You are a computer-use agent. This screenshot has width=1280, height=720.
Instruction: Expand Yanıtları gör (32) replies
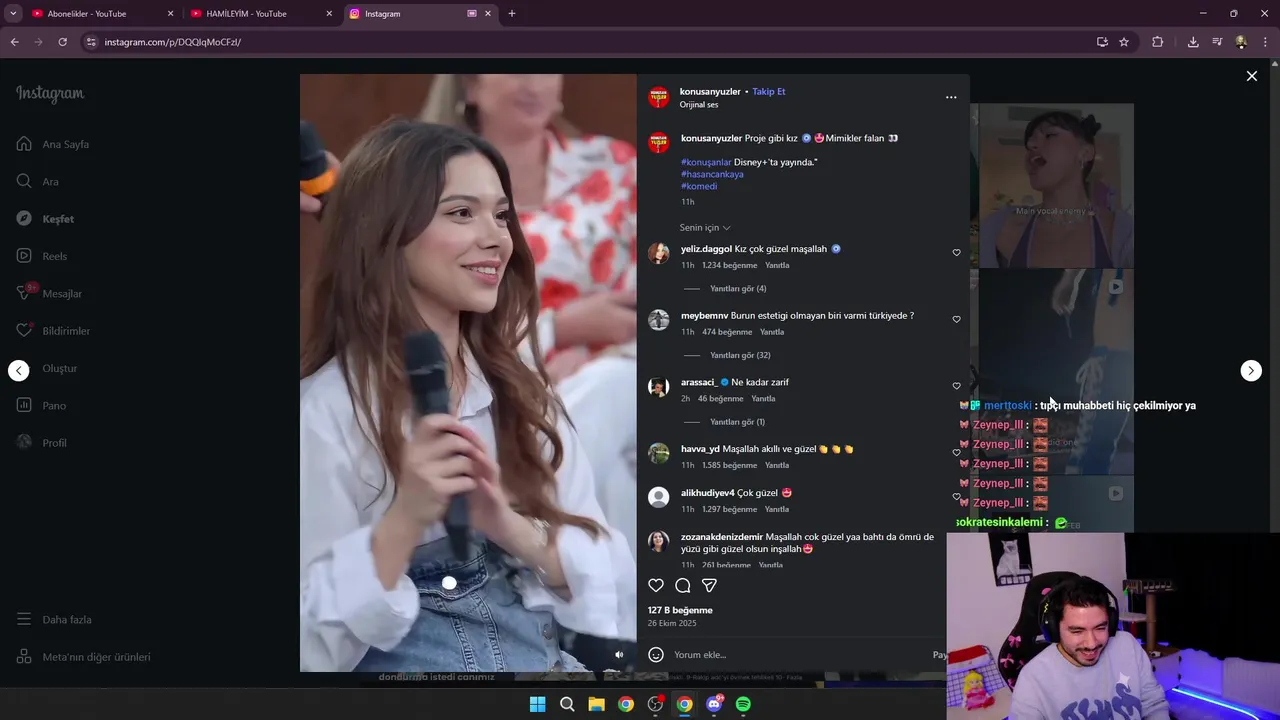(740, 355)
